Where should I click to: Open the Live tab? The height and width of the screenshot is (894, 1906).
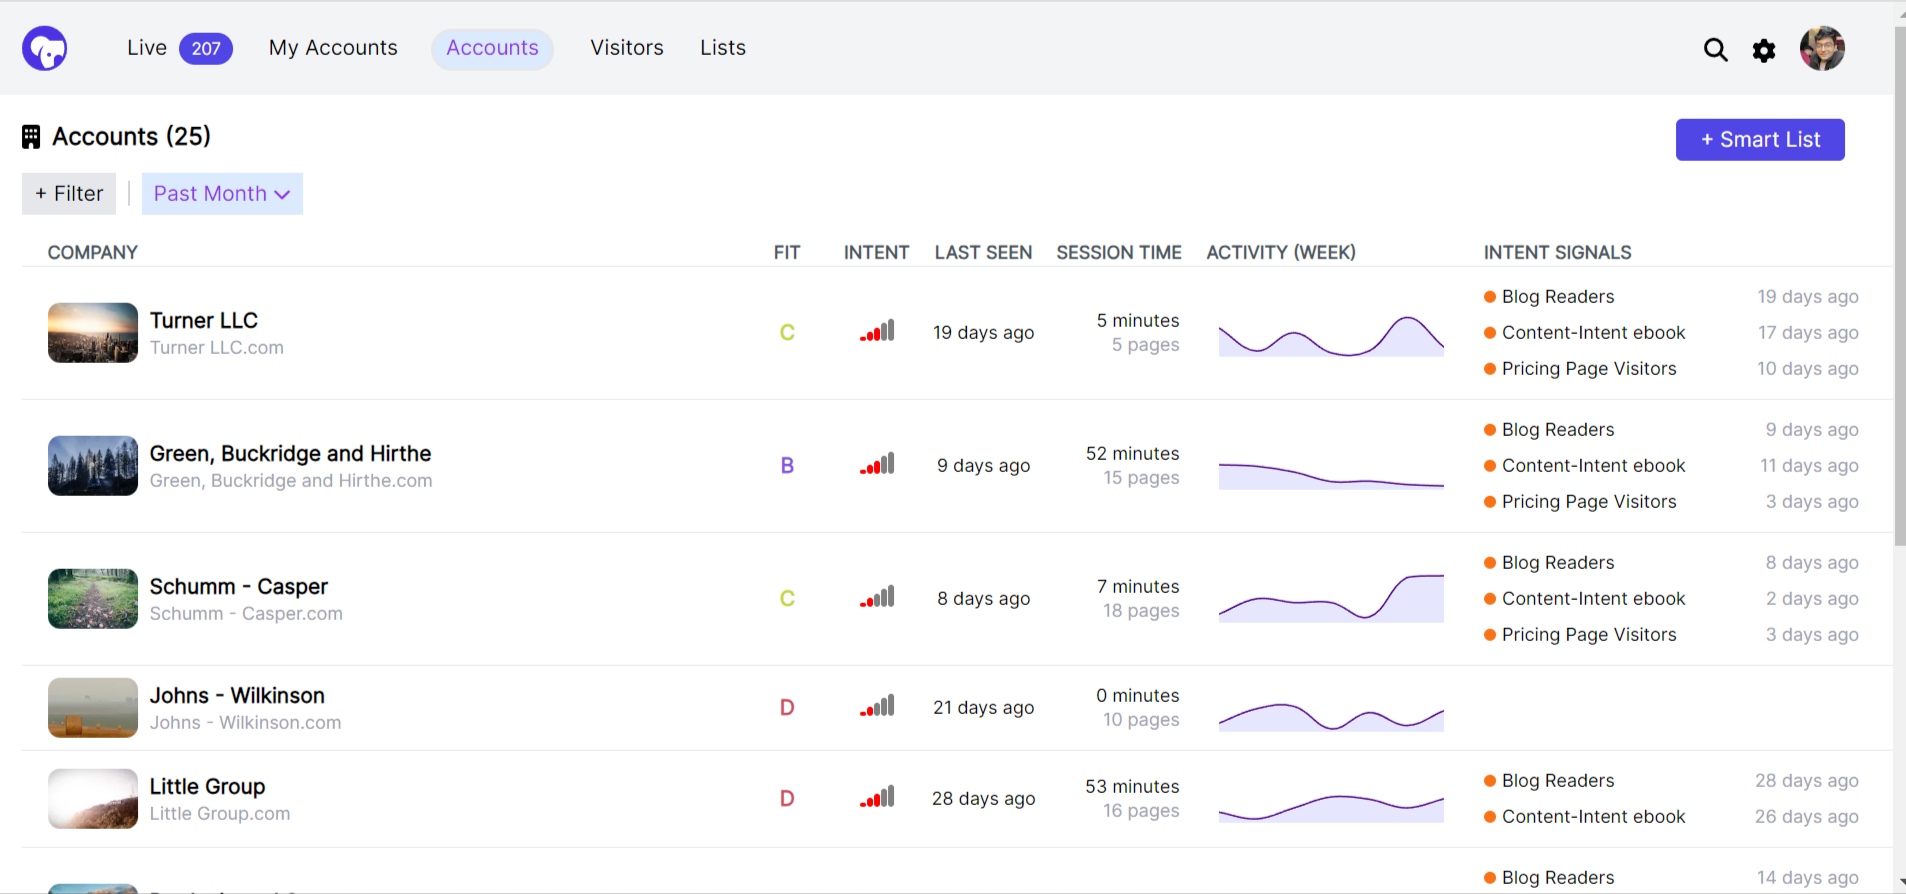(x=147, y=48)
